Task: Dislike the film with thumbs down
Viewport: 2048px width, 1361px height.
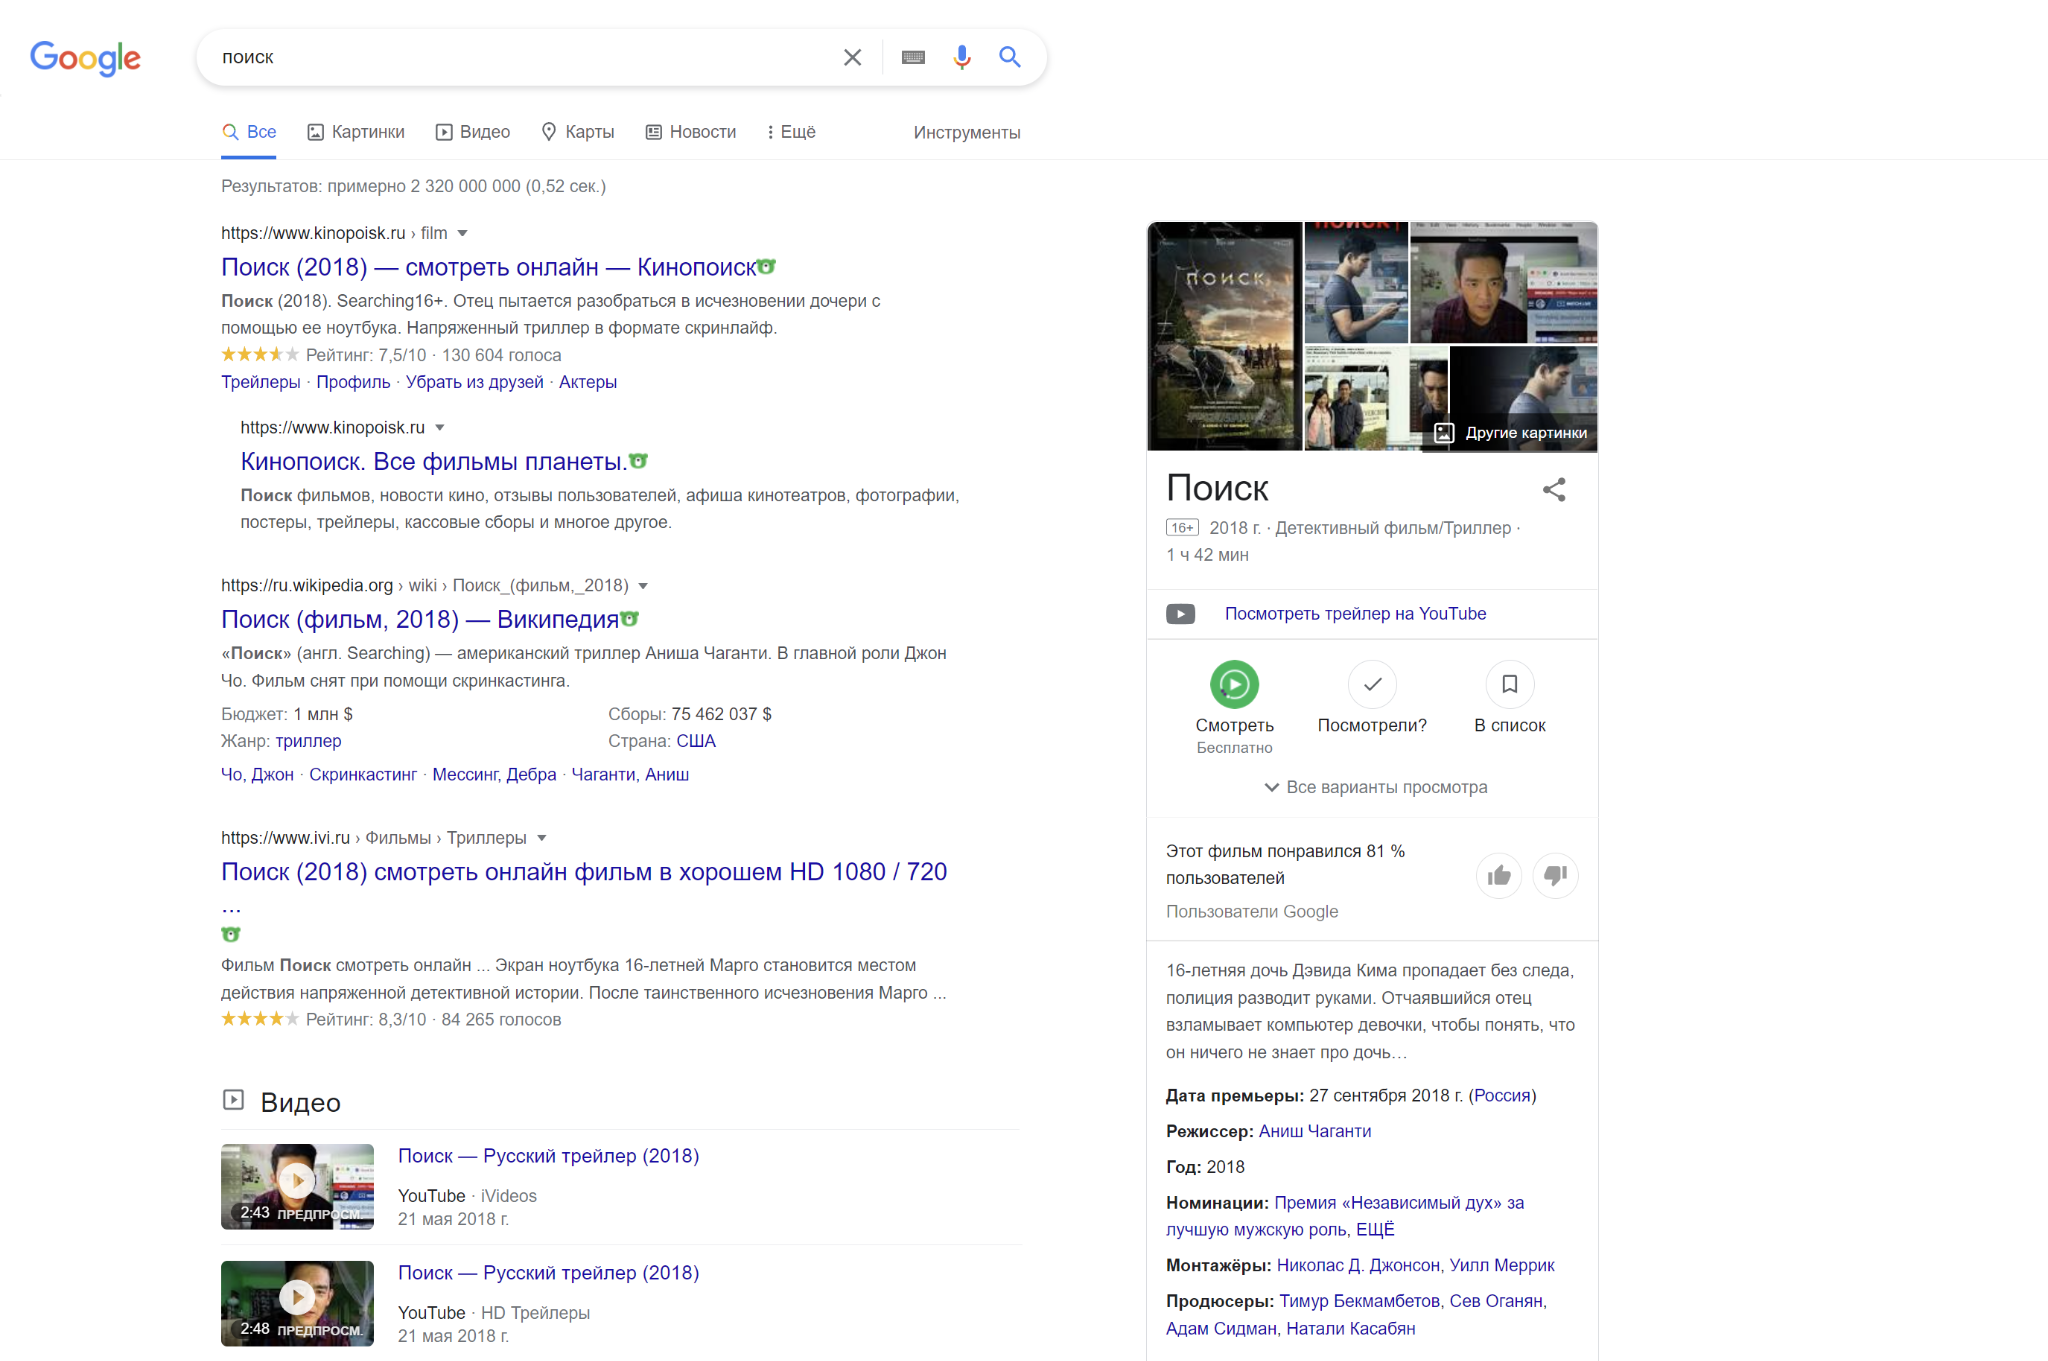Action: [1555, 876]
